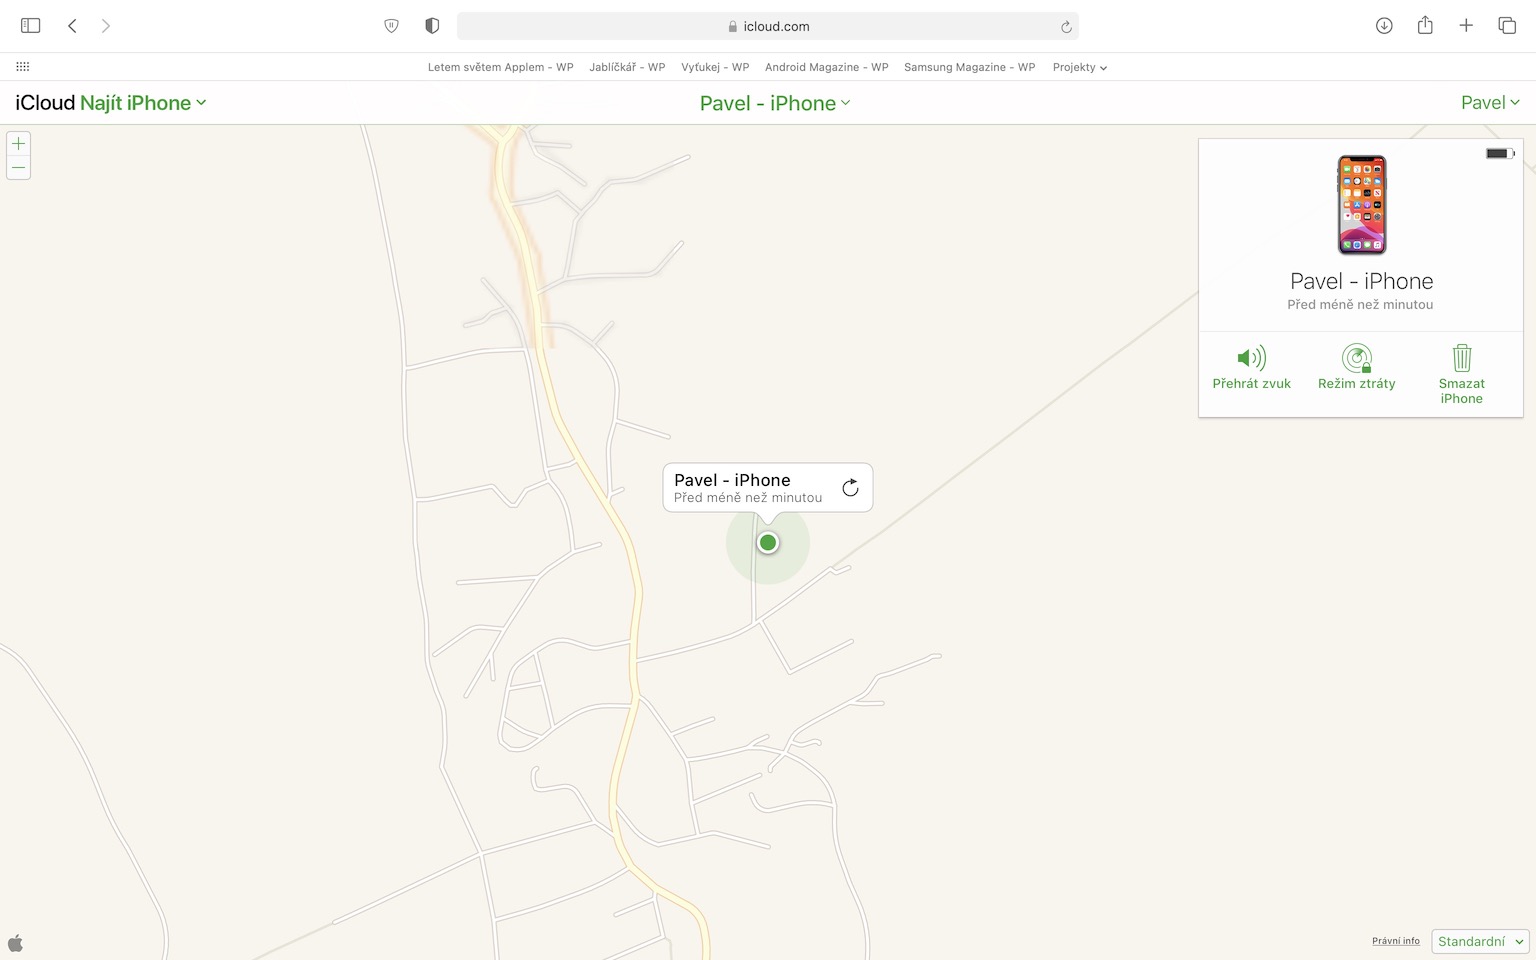Select the green device location dot
The height and width of the screenshot is (960, 1536).
[x=768, y=543]
